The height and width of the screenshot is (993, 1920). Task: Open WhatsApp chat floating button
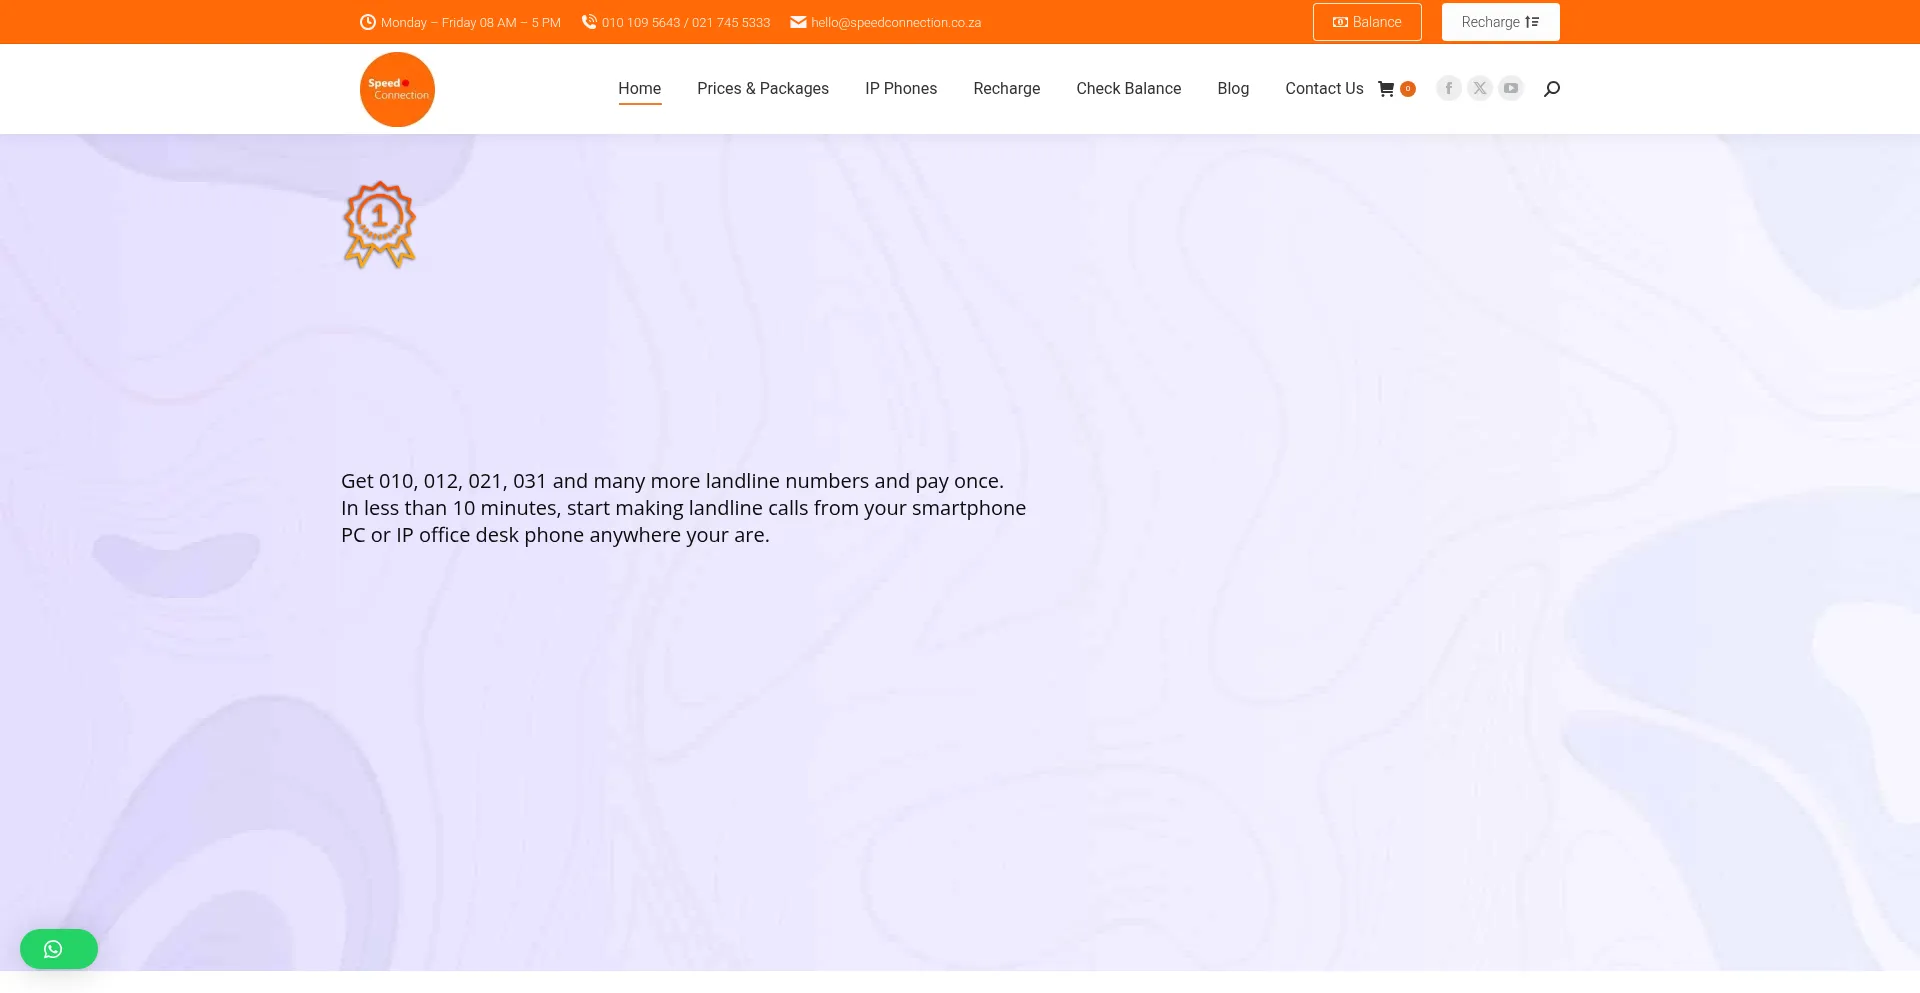point(58,949)
